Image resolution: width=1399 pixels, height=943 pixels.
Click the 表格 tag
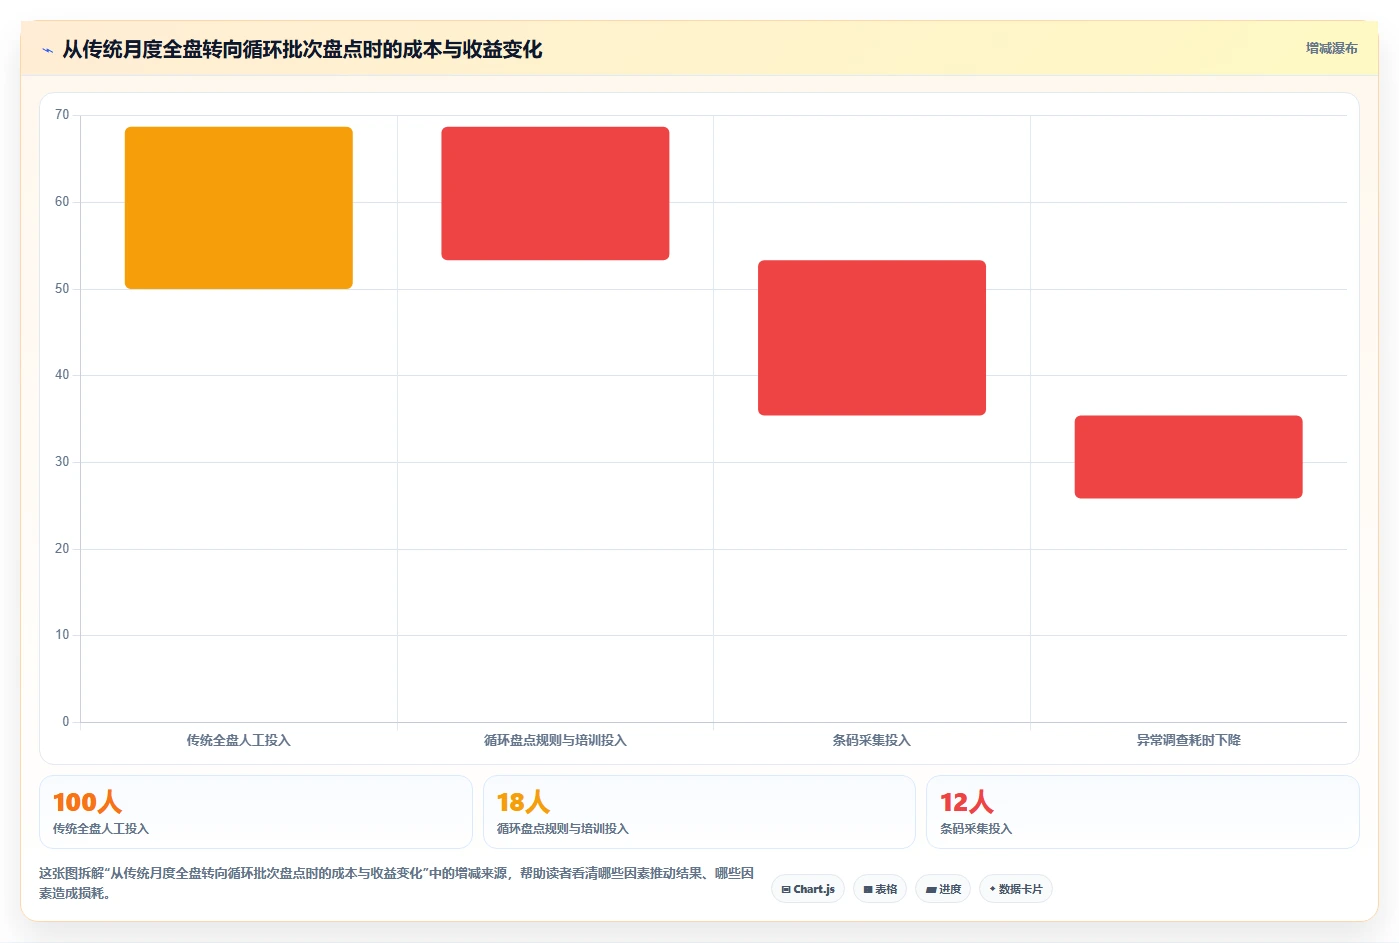880,889
